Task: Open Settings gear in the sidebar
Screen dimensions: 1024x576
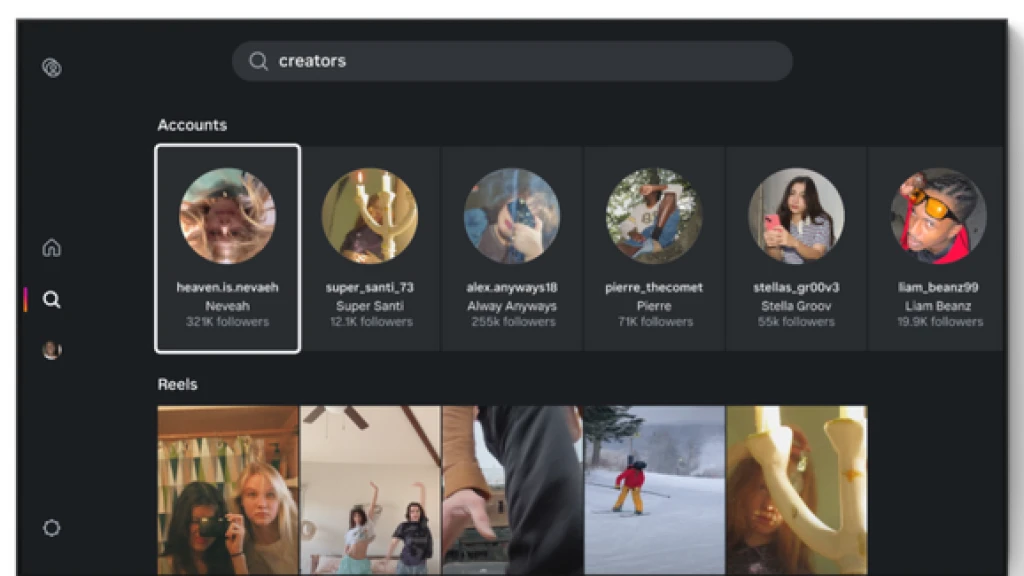Action: (x=52, y=528)
